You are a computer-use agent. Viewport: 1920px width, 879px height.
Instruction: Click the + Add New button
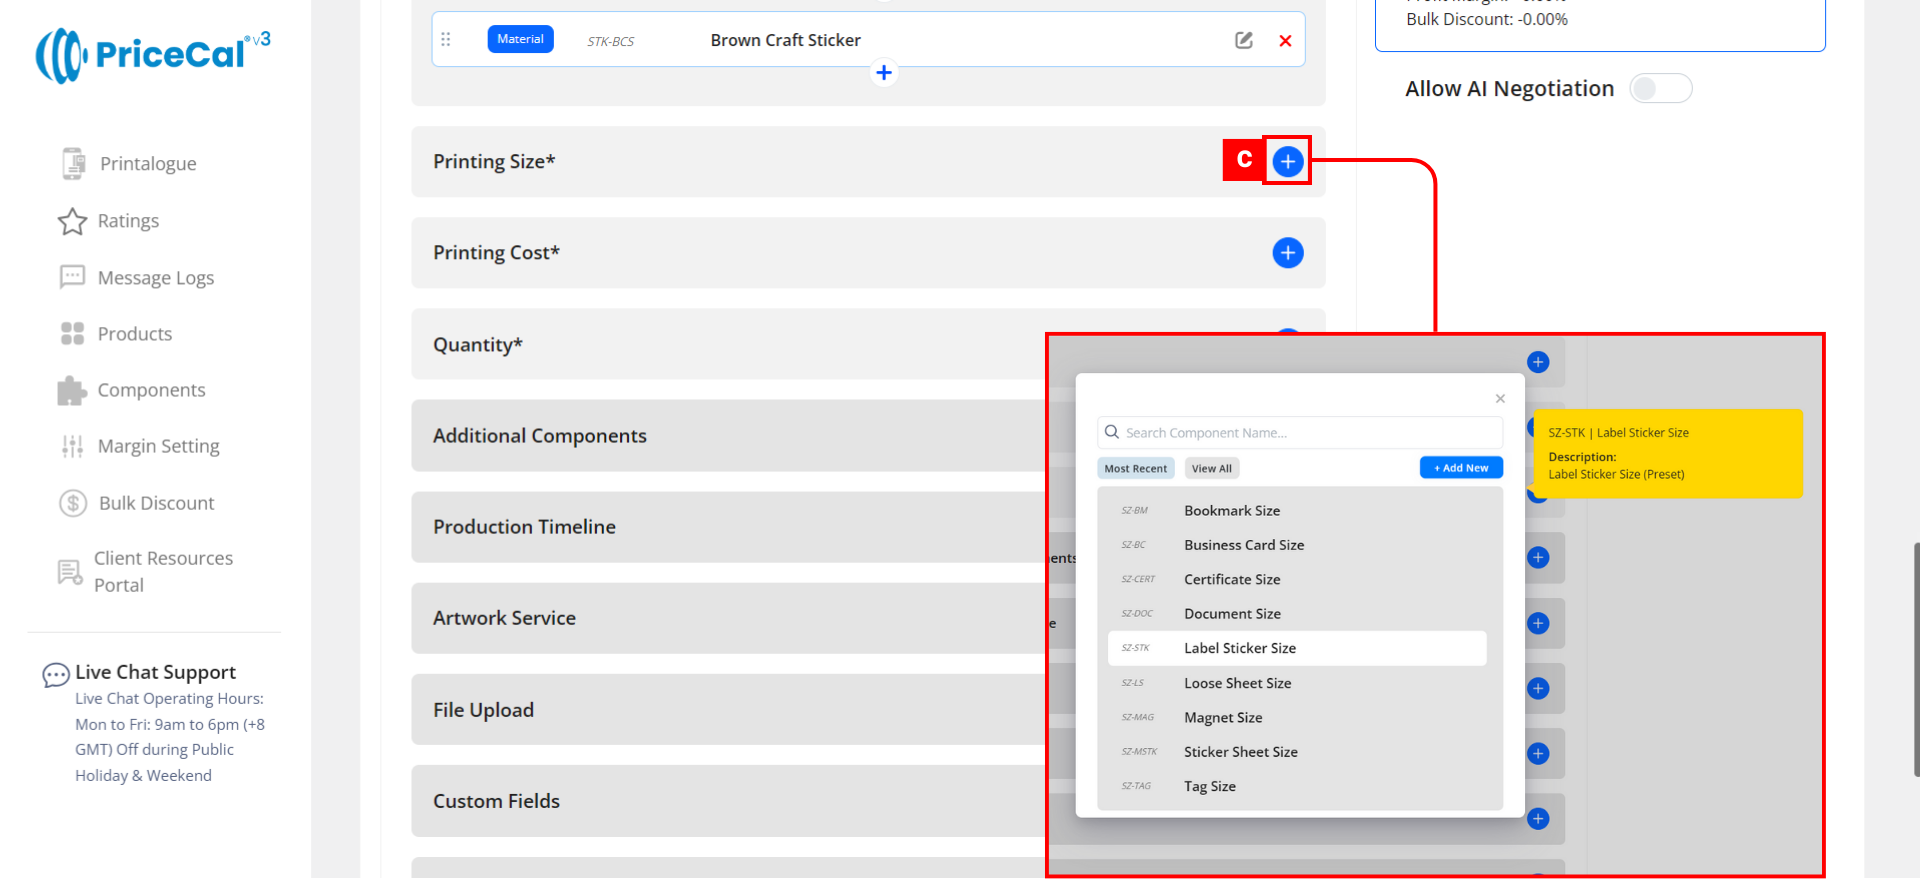[1460, 468]
